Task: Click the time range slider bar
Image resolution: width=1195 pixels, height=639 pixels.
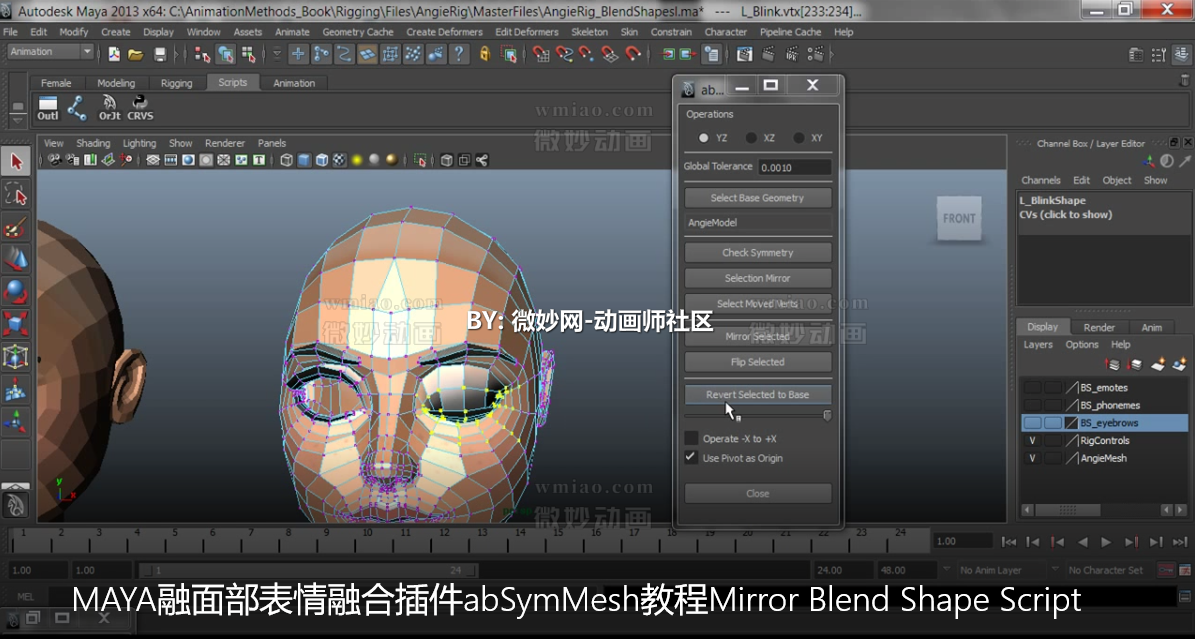Action: coord(308,570)
